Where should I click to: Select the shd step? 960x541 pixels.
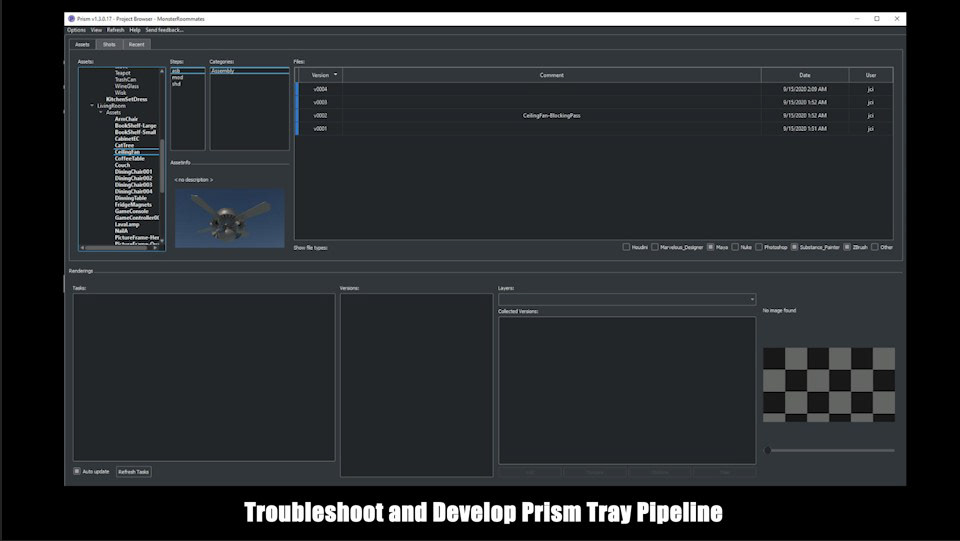187,84
